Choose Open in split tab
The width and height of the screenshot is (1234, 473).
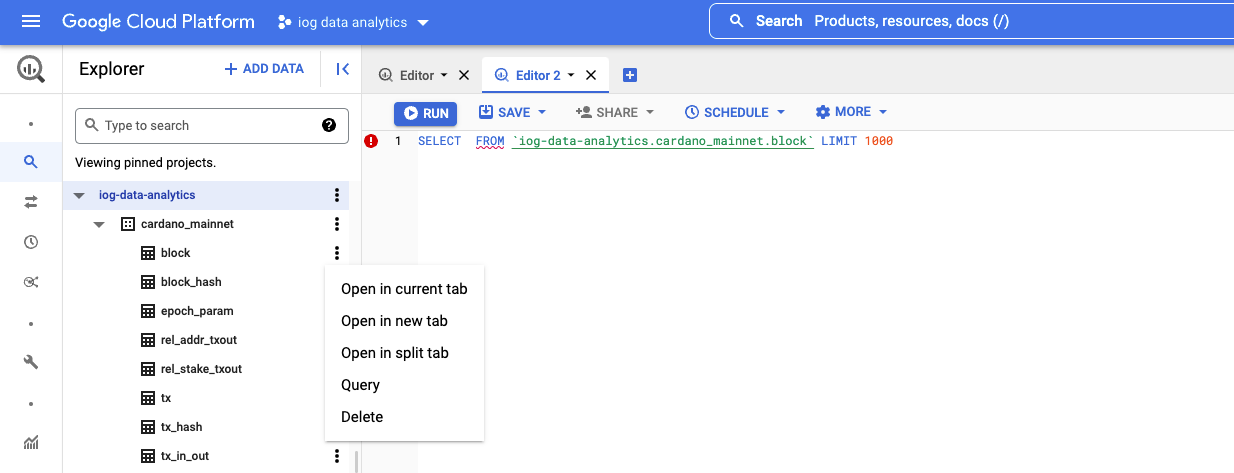404,353
